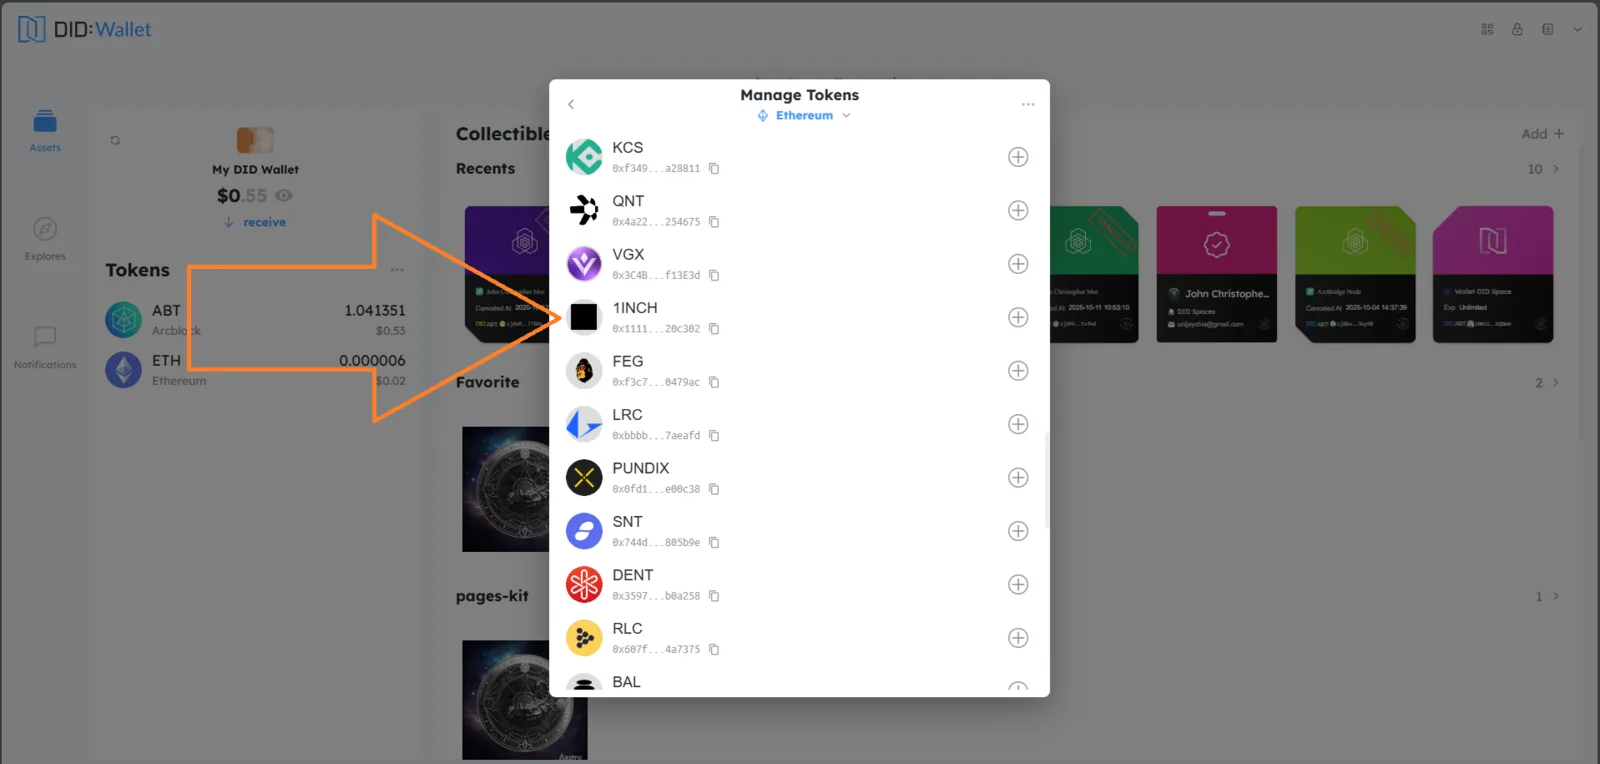Click the KCS token logo
The width and height of the screenshot is (1600, 764).
584,157
